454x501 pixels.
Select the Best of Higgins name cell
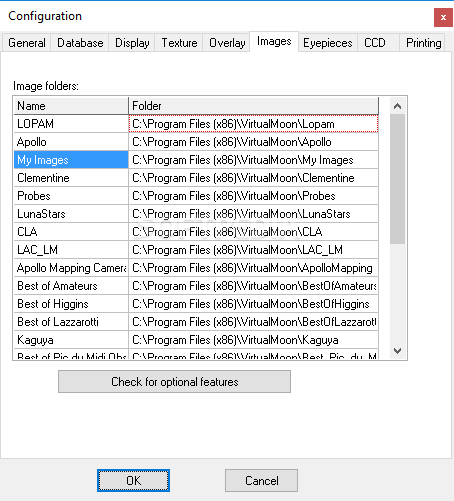tap(71, 304)
